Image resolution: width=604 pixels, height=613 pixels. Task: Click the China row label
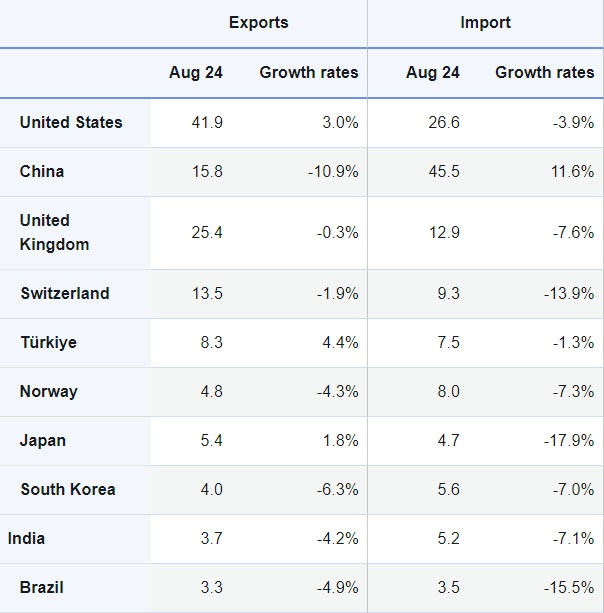point(42,172)
